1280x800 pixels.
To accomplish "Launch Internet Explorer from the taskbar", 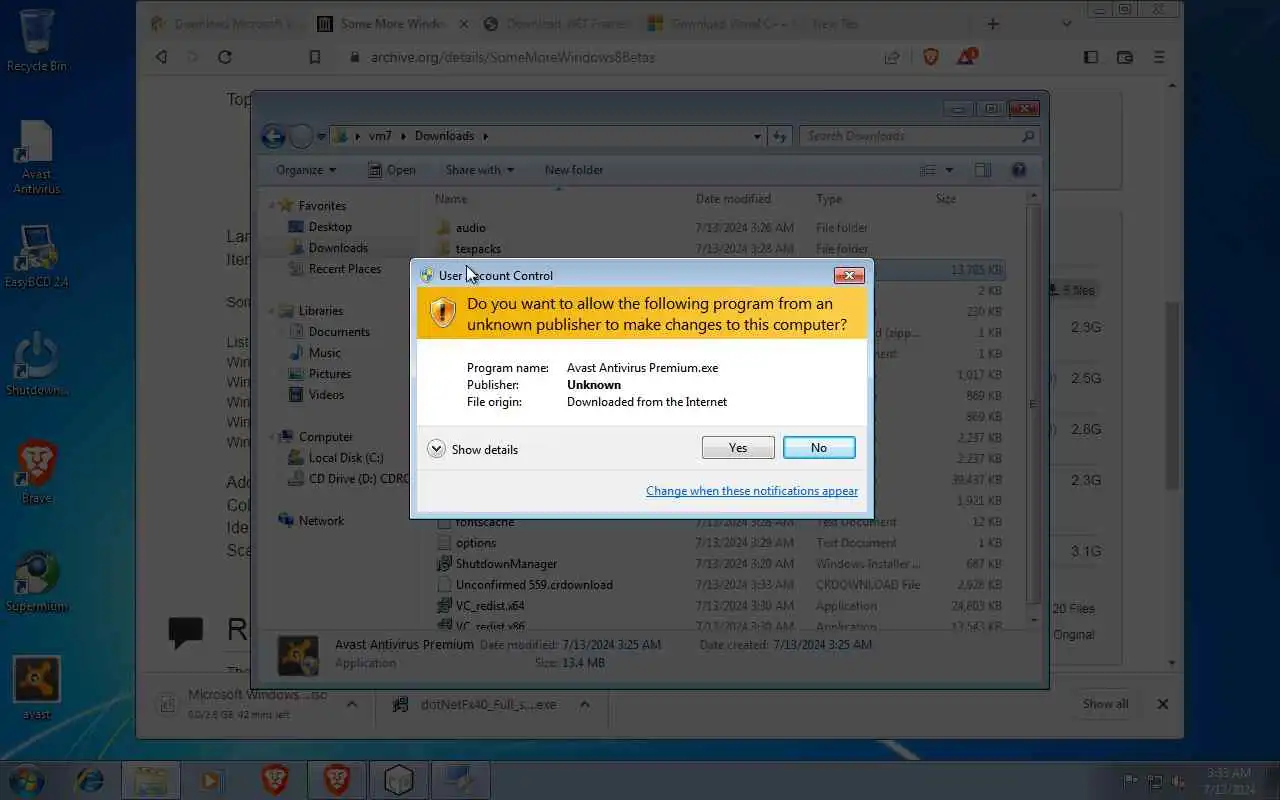I will (90, 779).
